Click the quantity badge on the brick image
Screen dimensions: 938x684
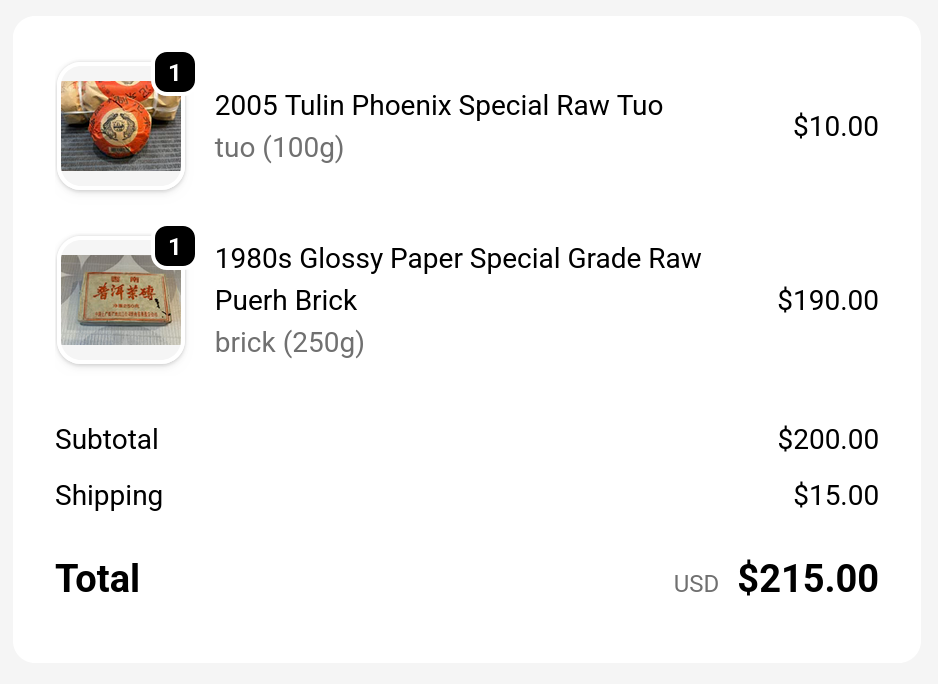[175, 247]
